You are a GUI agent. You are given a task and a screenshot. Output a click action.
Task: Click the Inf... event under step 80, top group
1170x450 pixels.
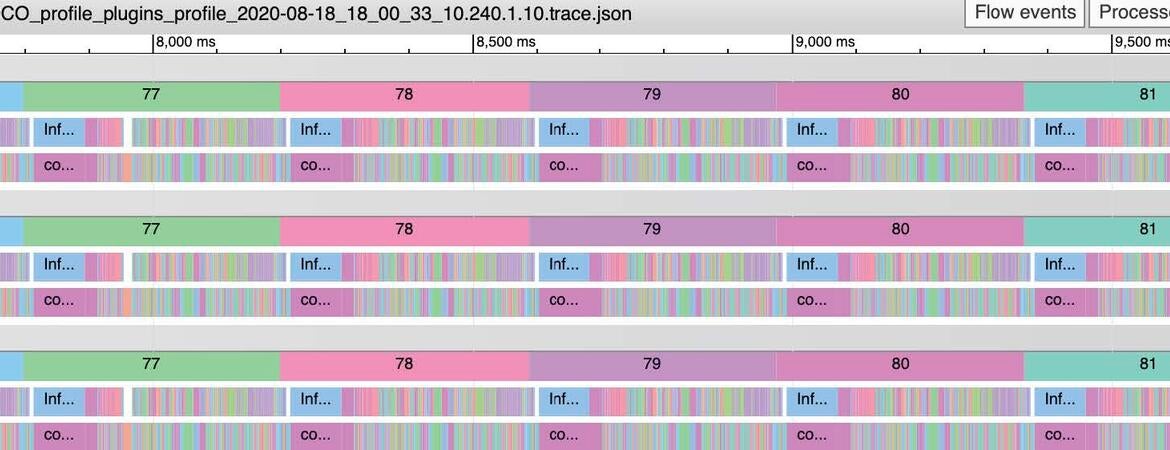coord(813,131)
